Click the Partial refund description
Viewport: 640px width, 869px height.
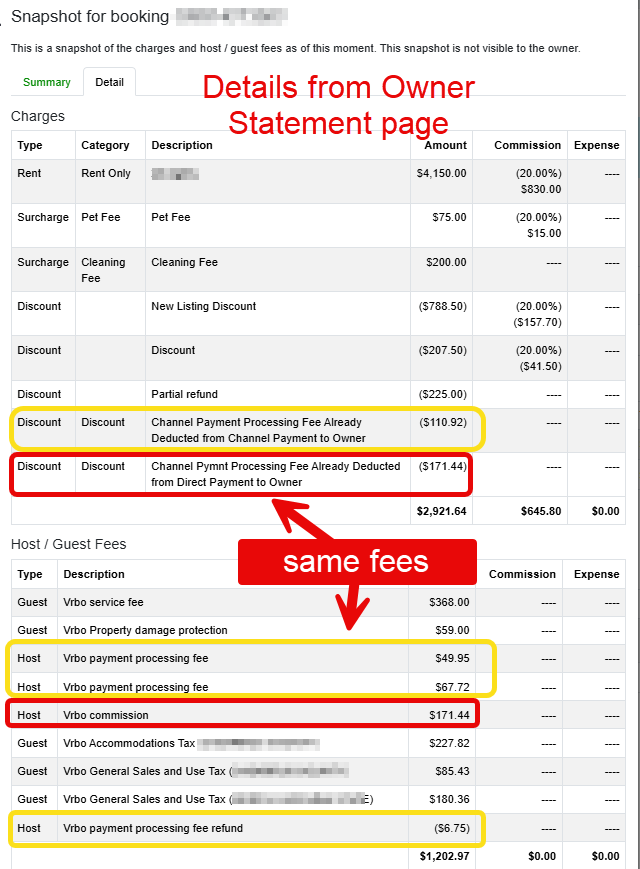point(185,394)
